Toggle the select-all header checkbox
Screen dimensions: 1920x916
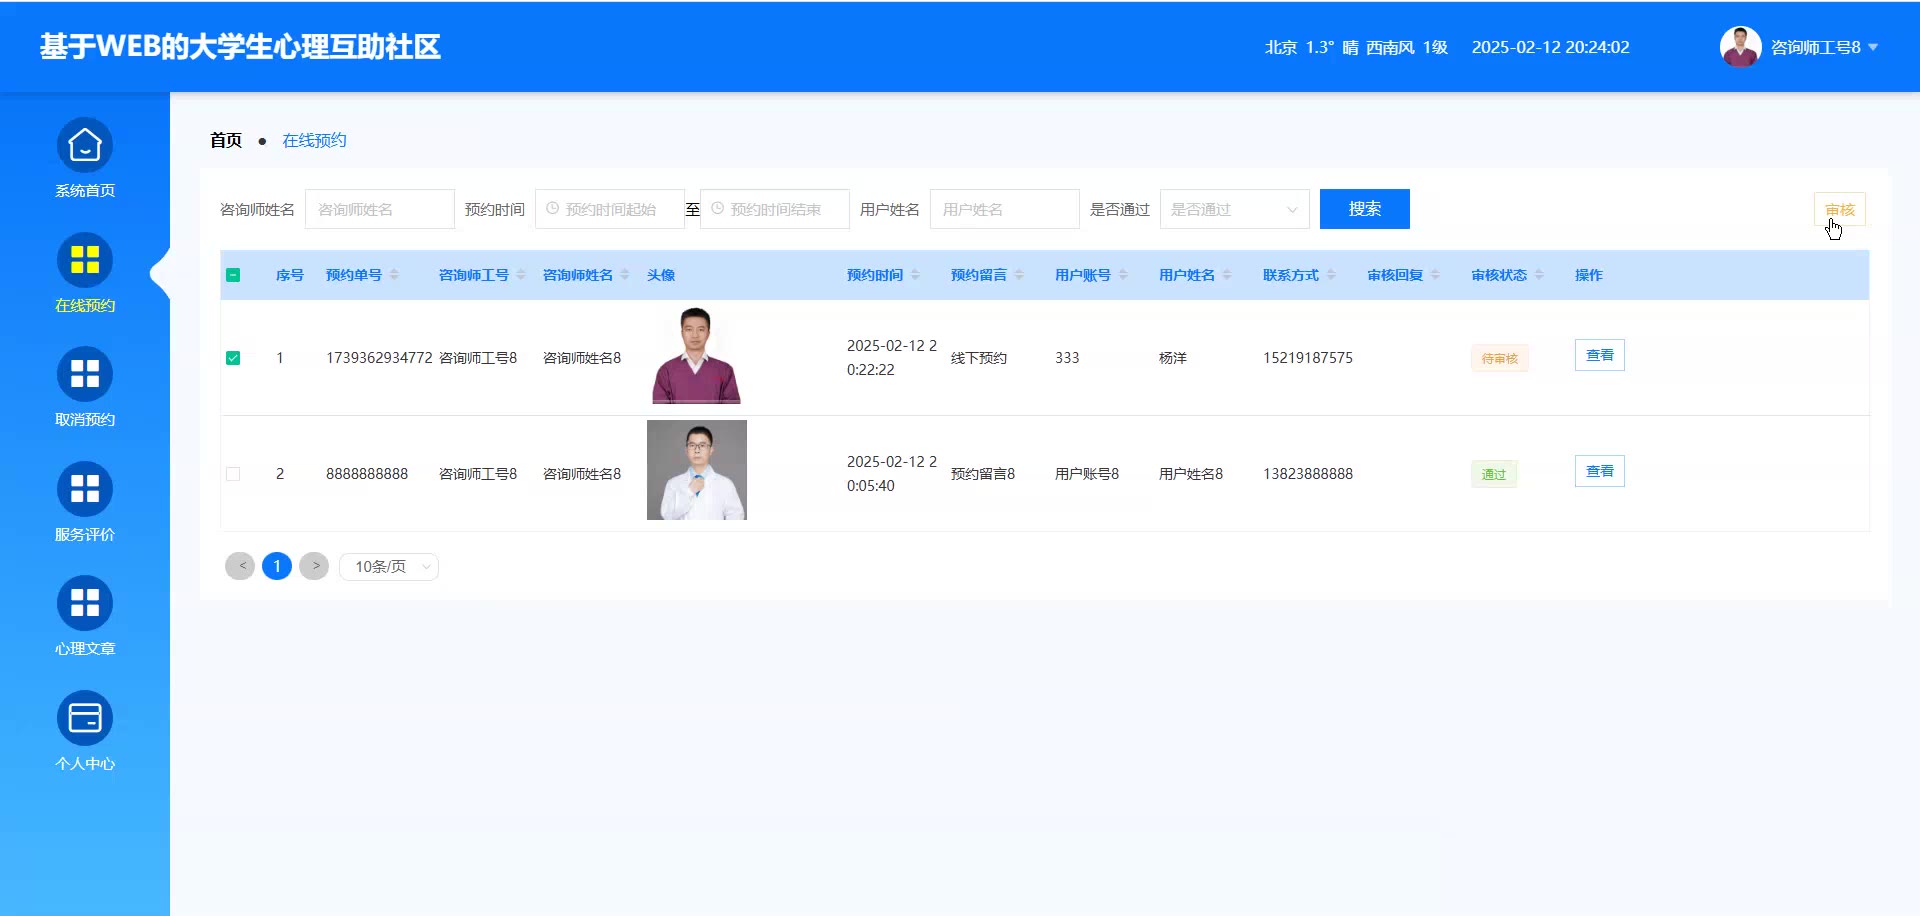pos(233,275)
